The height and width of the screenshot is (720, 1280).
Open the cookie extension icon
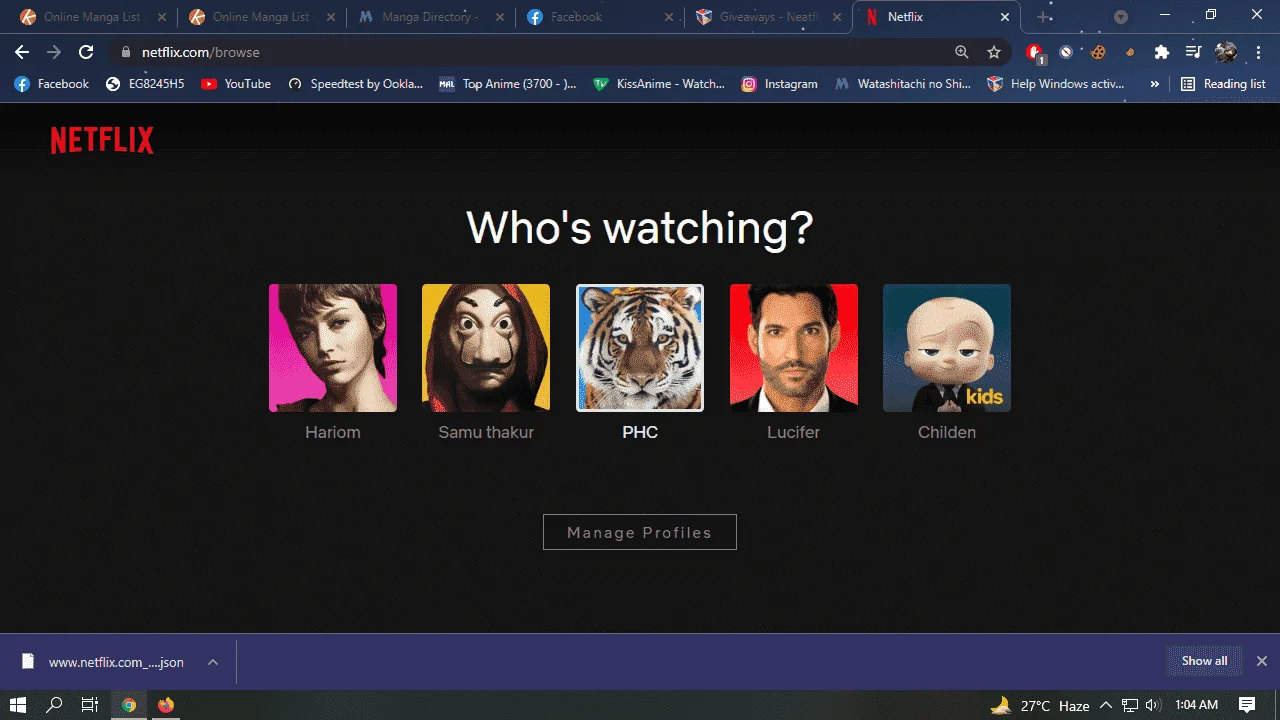click(1098, 52)
